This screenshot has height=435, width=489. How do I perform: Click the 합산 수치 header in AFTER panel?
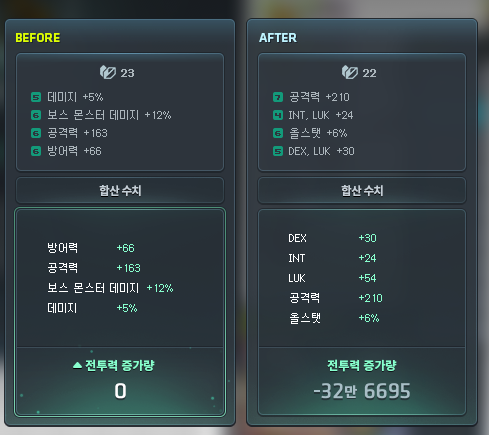tap(362, 191)
